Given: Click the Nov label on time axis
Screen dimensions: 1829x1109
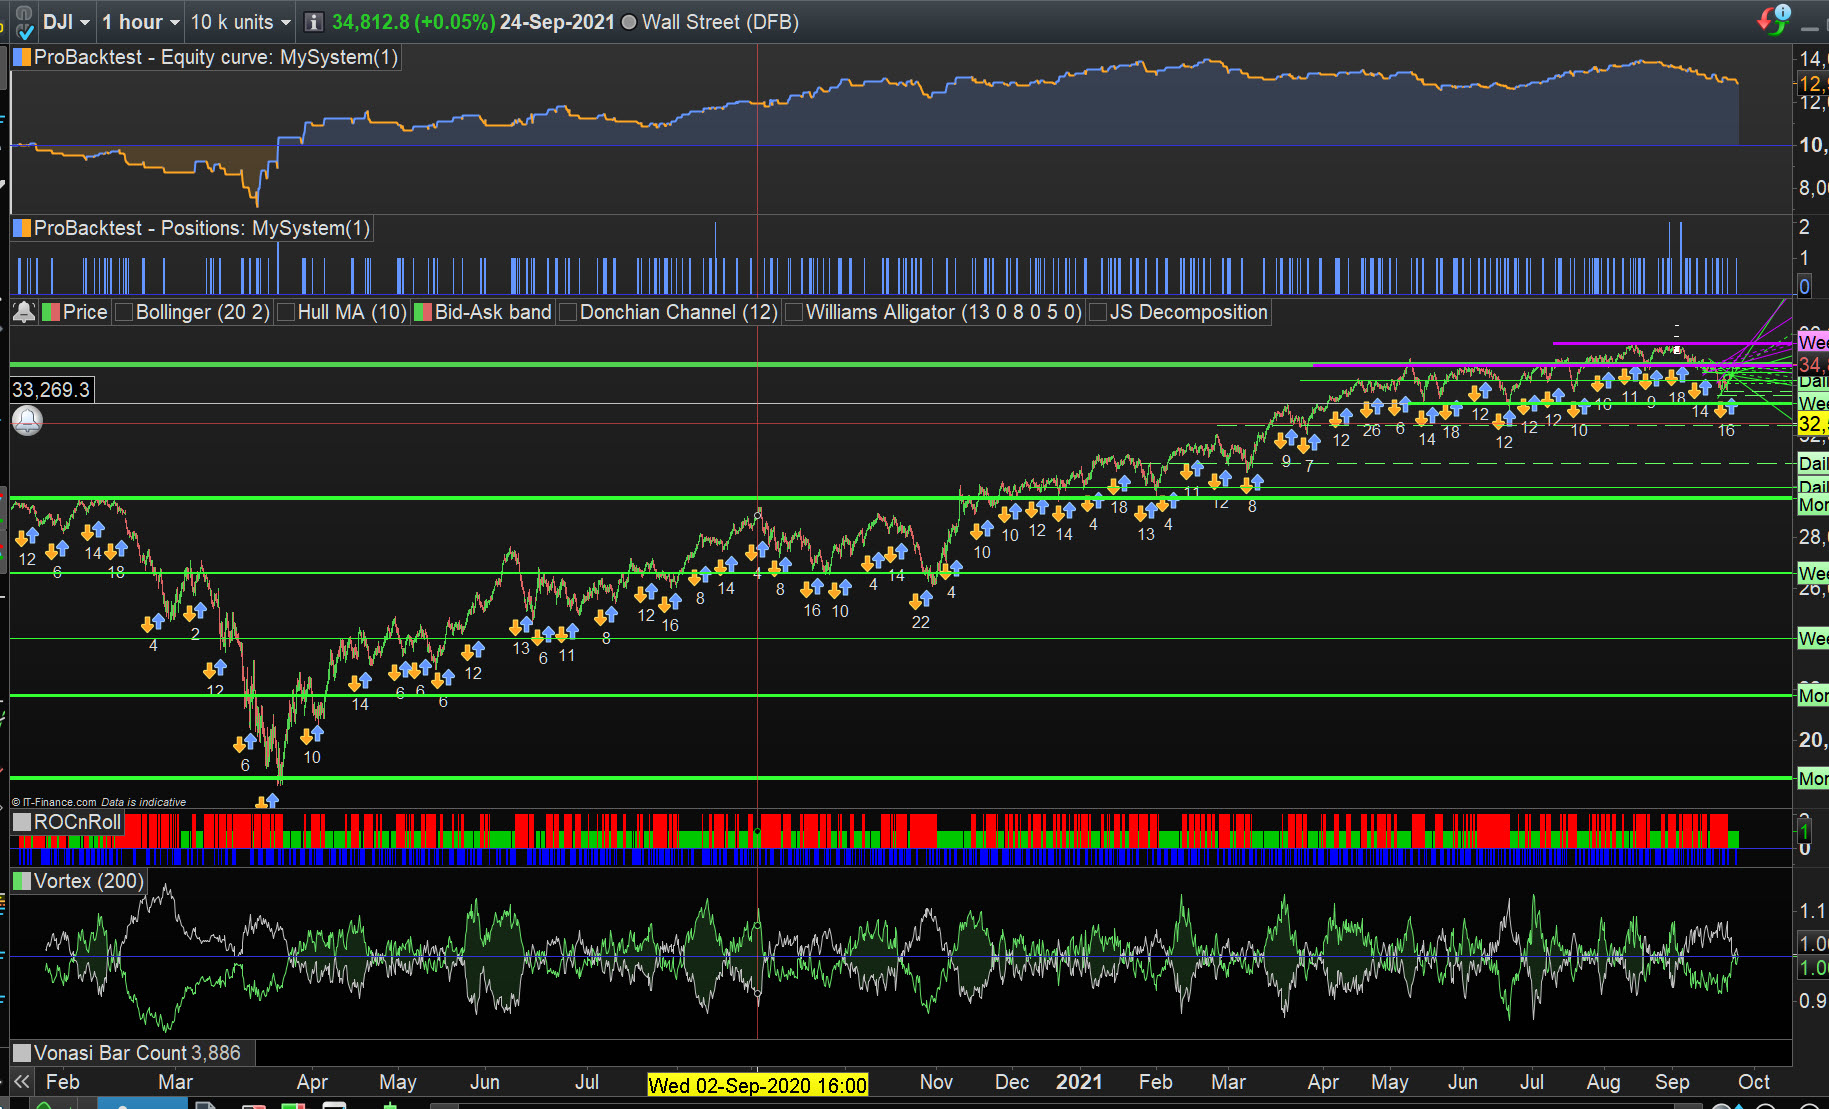Looking at the screenshot, I should (936, 1082).
